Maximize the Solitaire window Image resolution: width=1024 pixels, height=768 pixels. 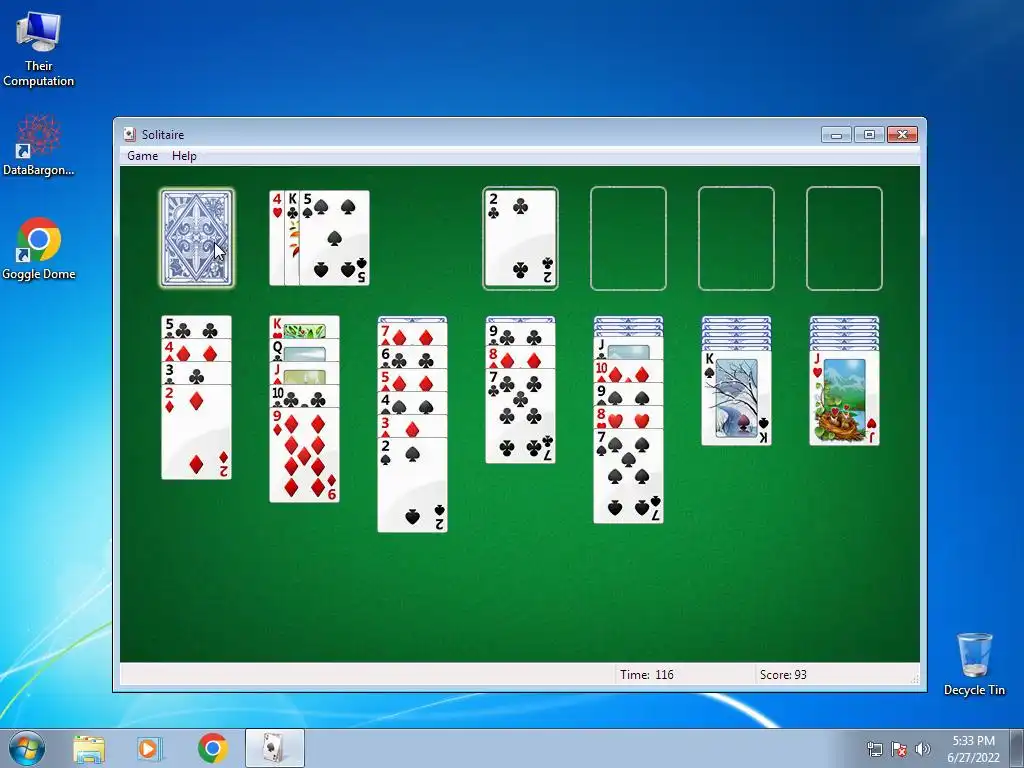pyautogui.click(x=869, y=135)
